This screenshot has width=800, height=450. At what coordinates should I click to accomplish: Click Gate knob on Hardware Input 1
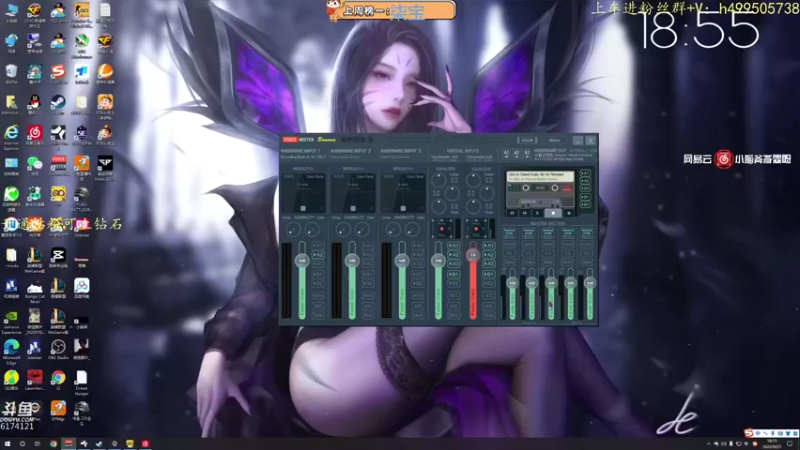coord(312,230)
